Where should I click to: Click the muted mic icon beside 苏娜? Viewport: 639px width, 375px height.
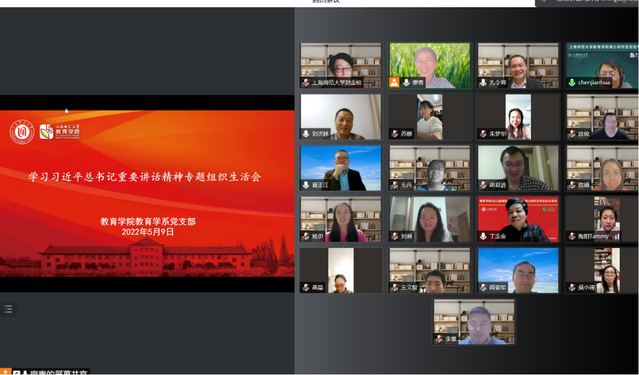(x=394, y=134)
